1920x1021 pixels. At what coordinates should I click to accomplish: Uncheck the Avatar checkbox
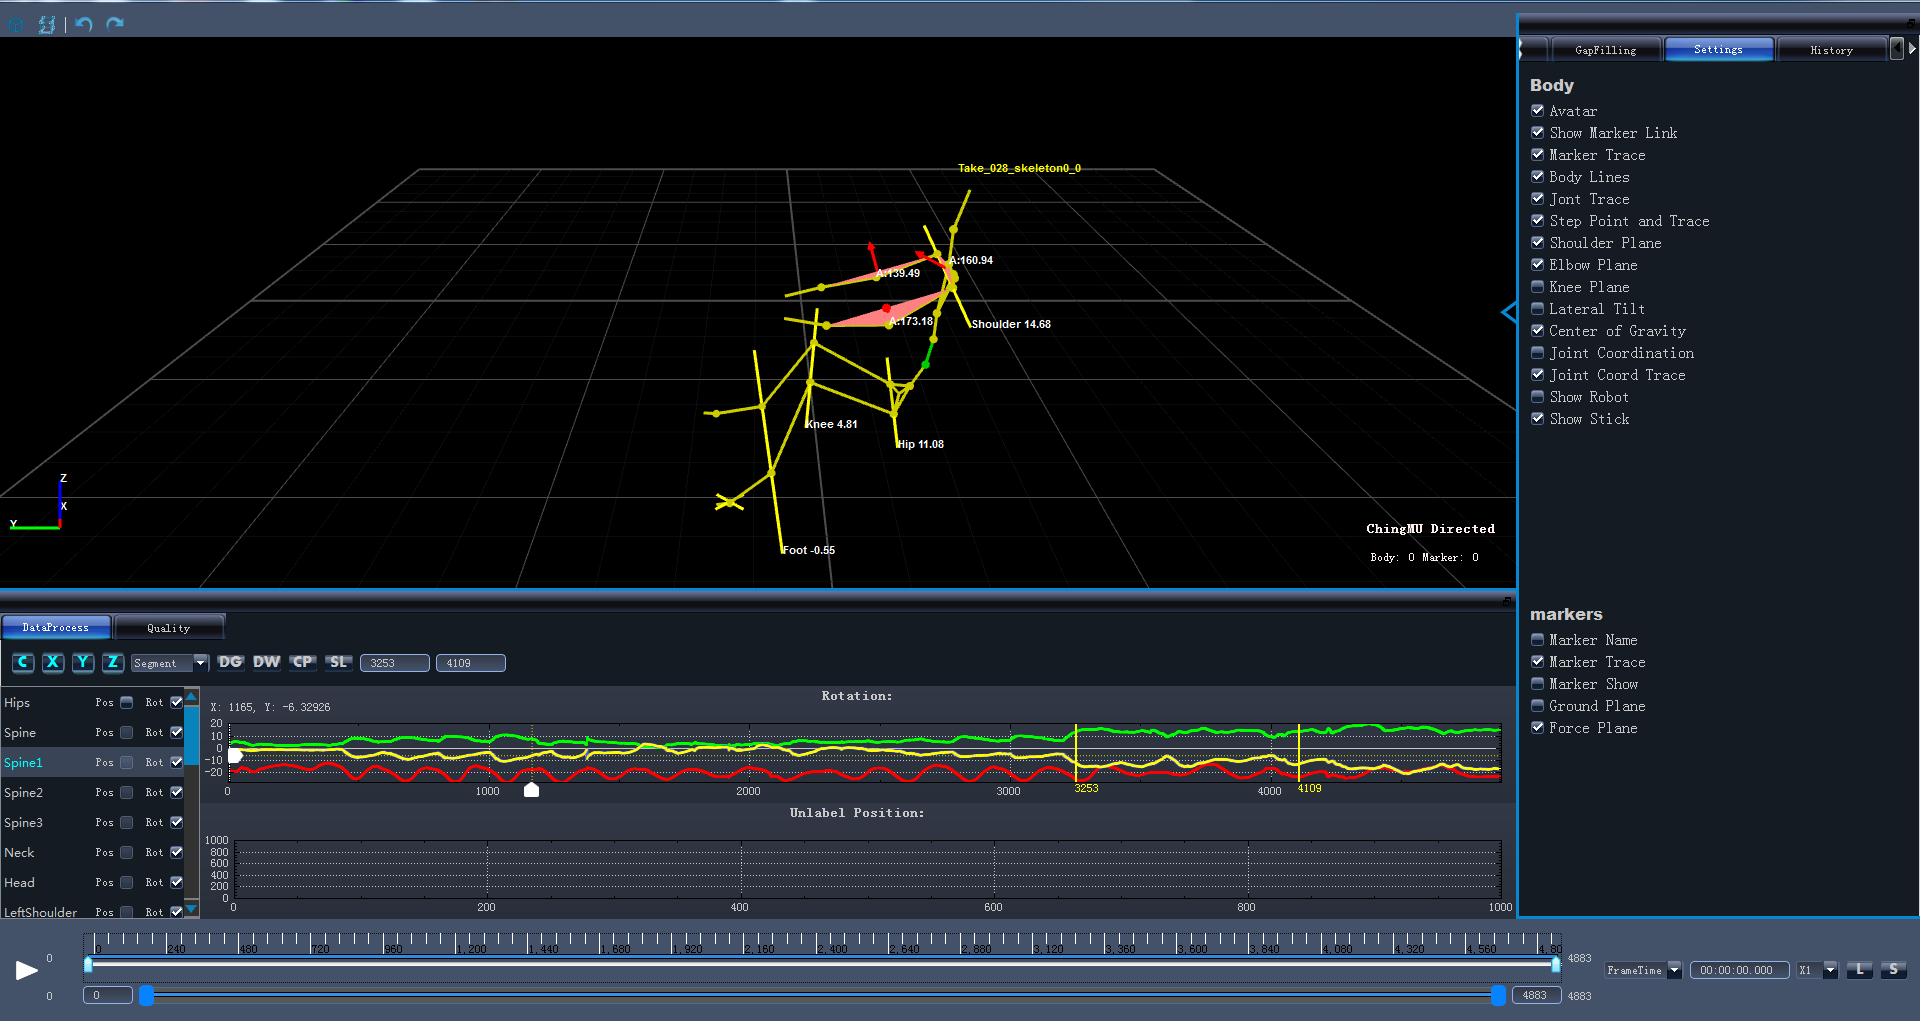[1538, 111]
